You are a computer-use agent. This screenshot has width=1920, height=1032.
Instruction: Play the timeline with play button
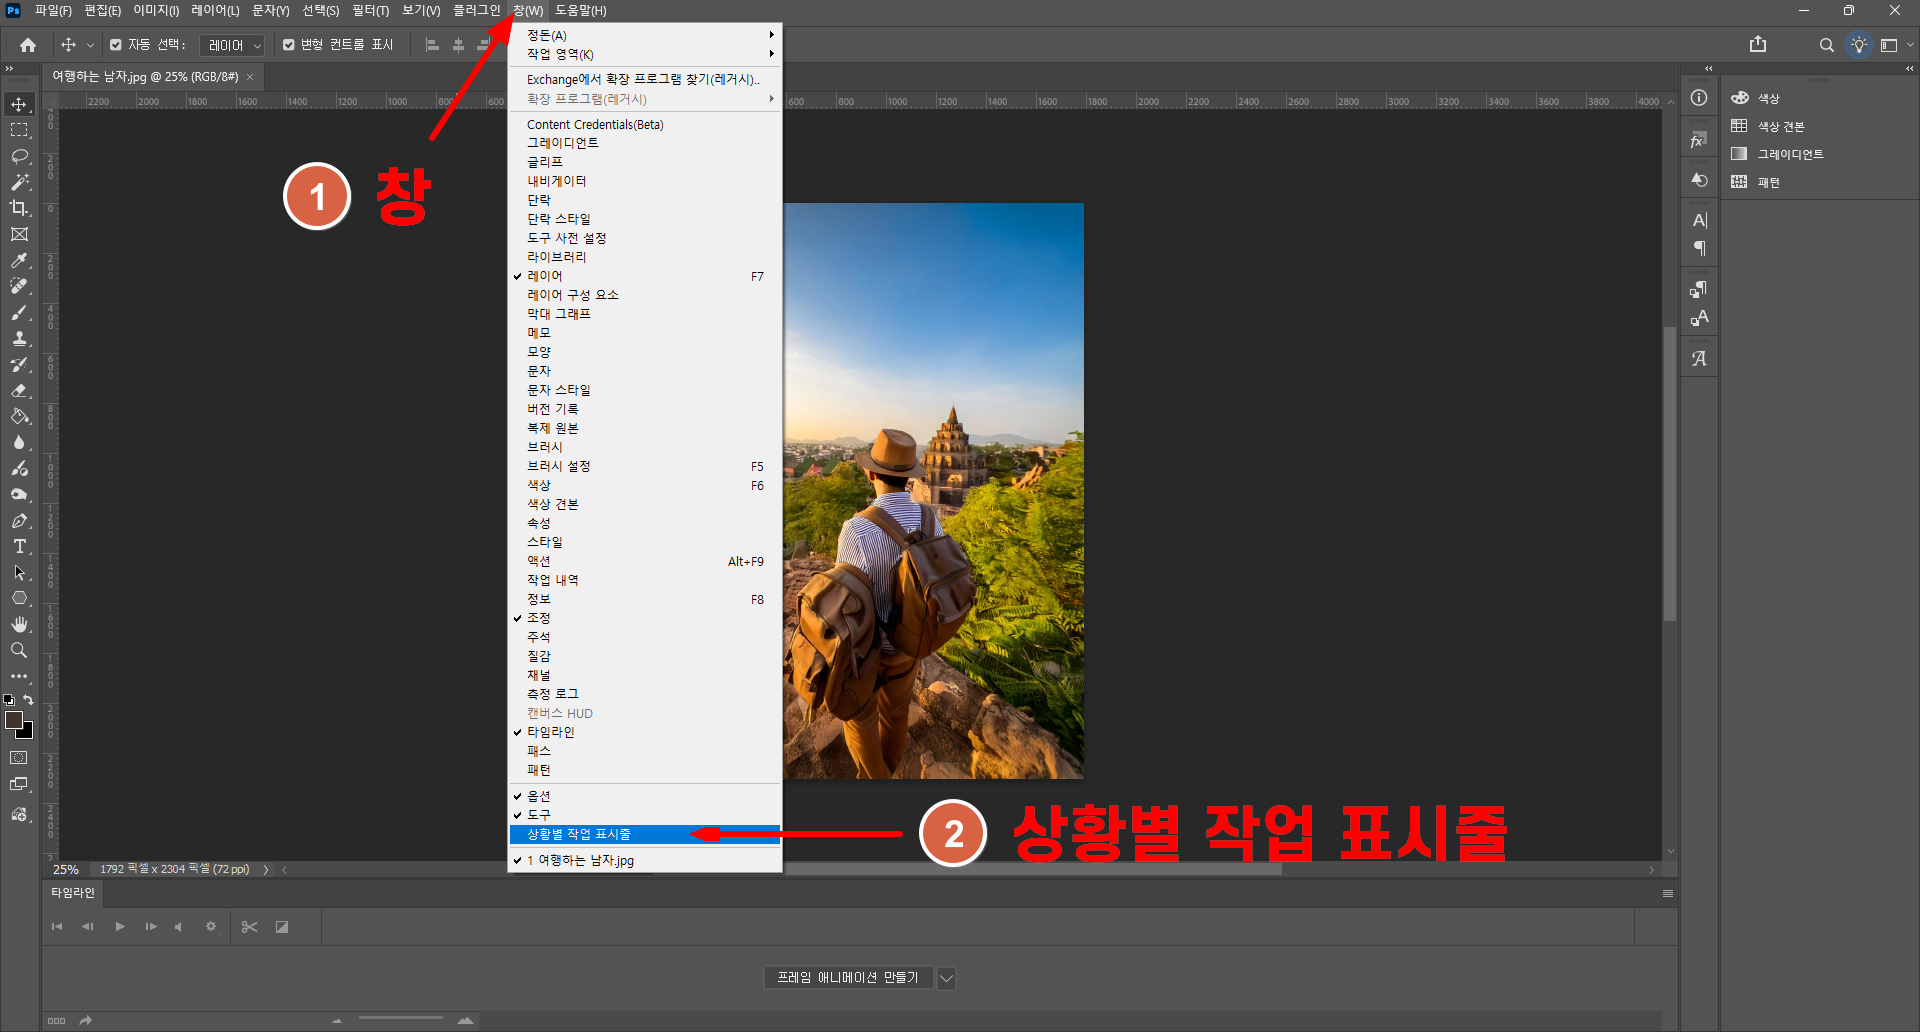(120, 927)
